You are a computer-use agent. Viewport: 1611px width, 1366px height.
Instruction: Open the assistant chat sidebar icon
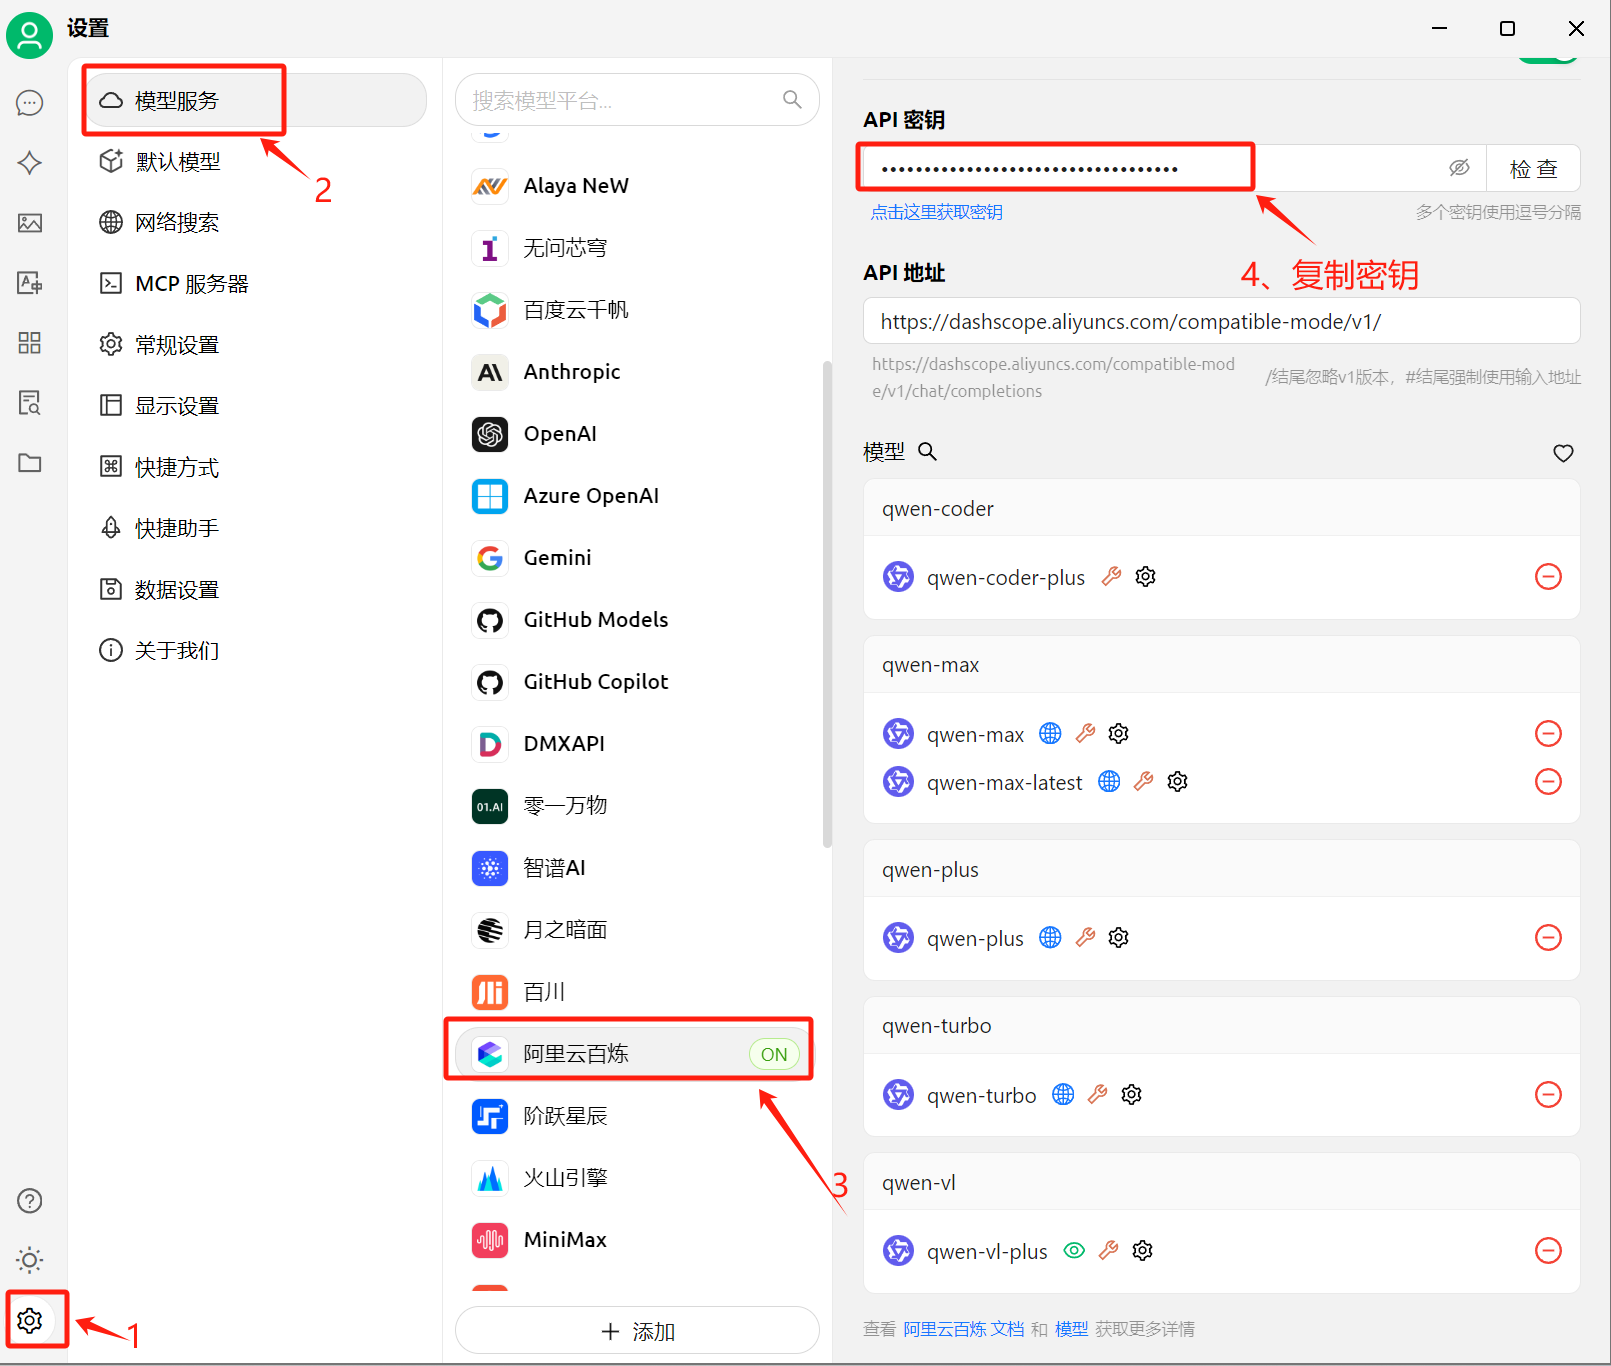pyautogui.click(x=30, y=103)
